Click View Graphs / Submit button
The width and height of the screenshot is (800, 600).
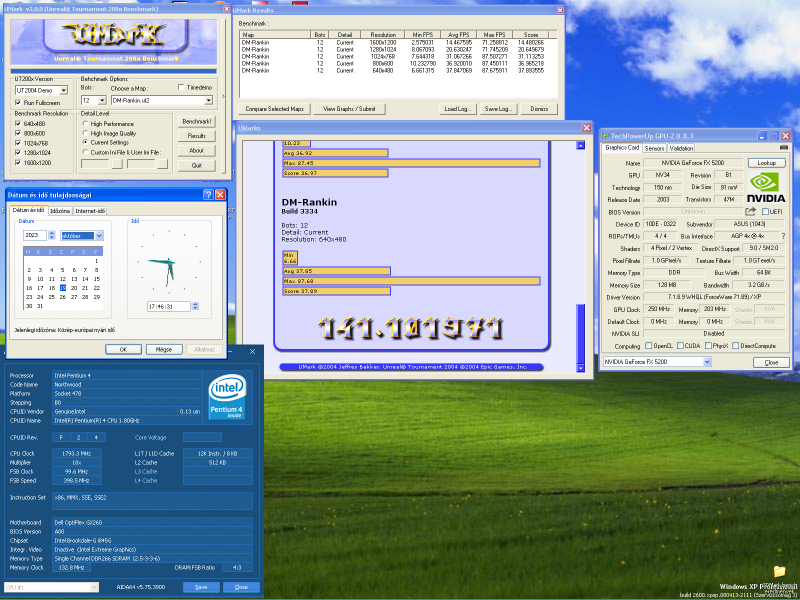[x=349, y=109]
